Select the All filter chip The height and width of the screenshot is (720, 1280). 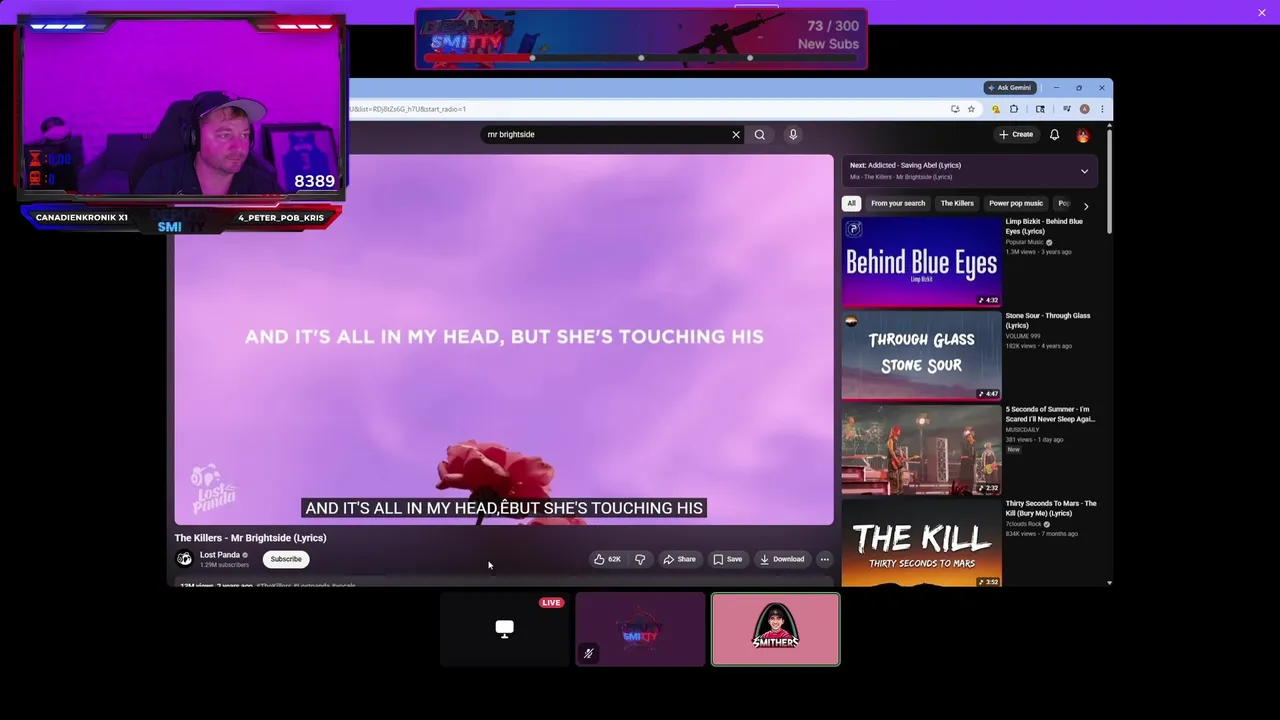point(851,203)
